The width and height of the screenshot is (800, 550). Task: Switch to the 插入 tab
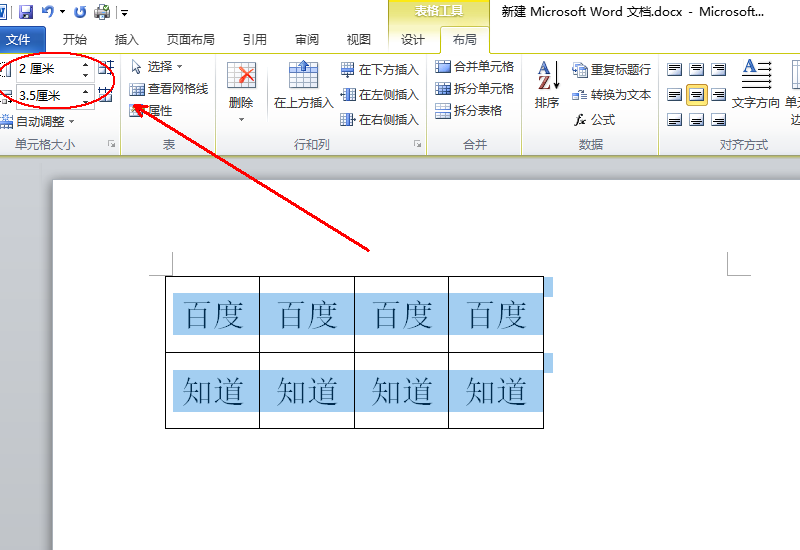(127, 39)
